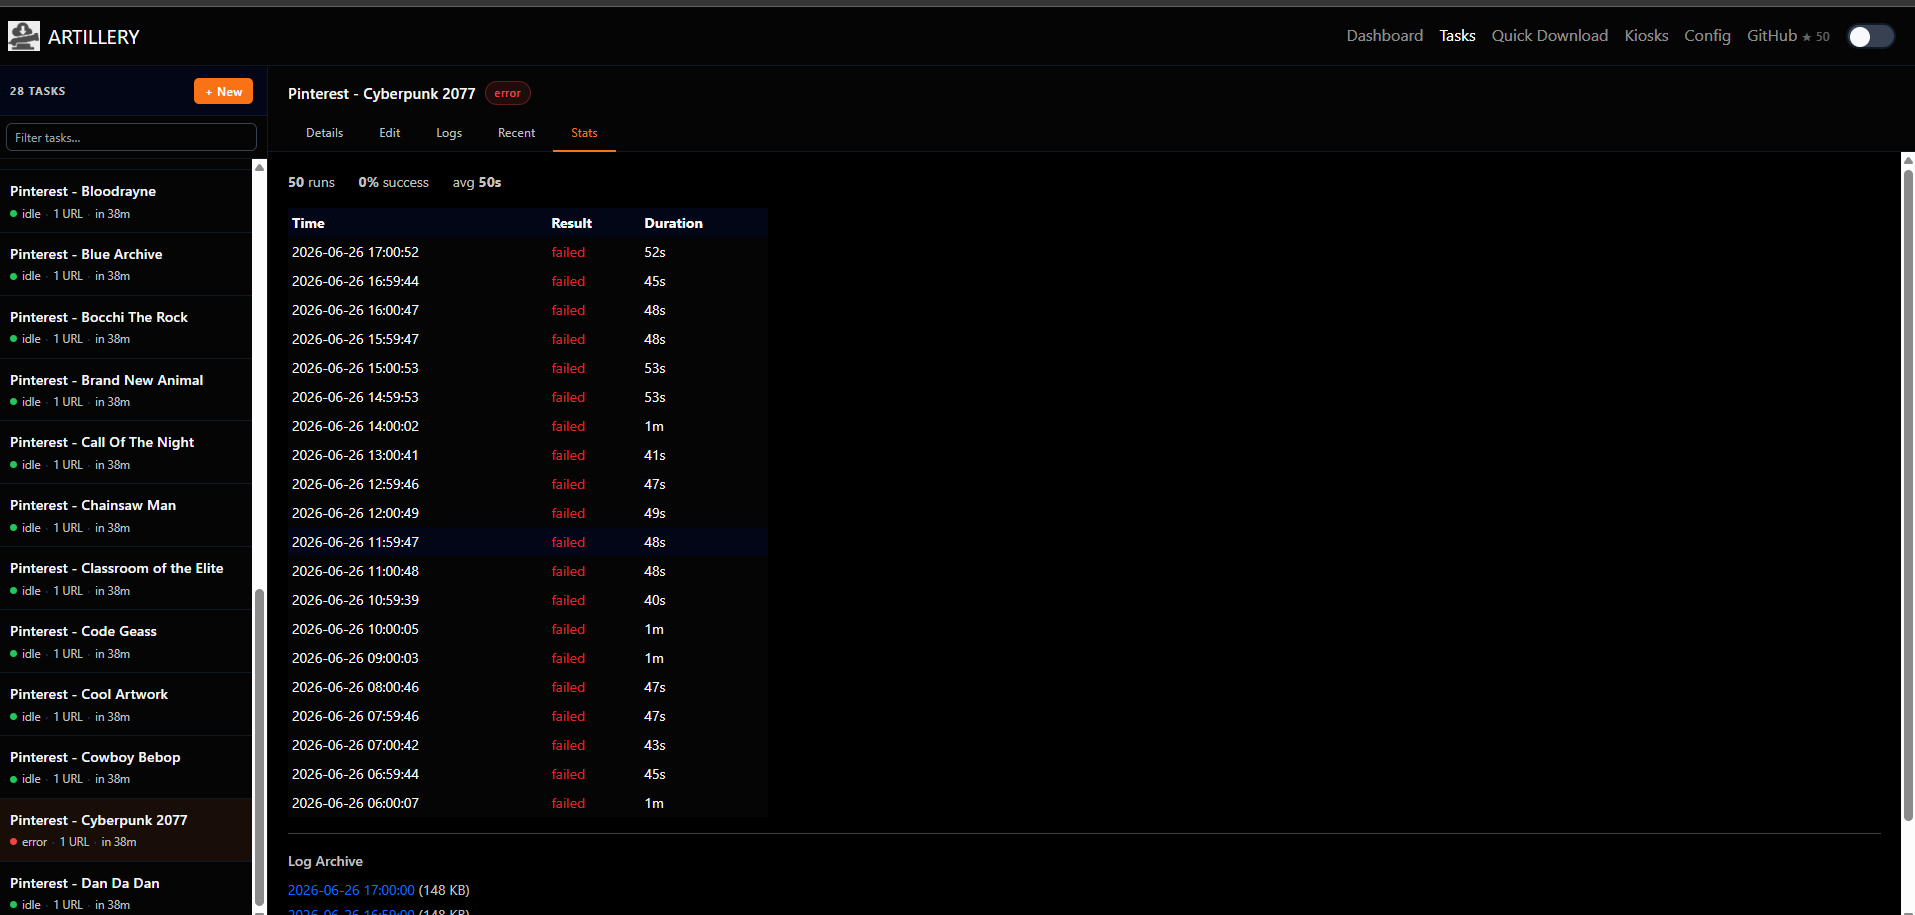The image size is (1915, 915).
Task: Select the Stats tab
Action: 584,133
